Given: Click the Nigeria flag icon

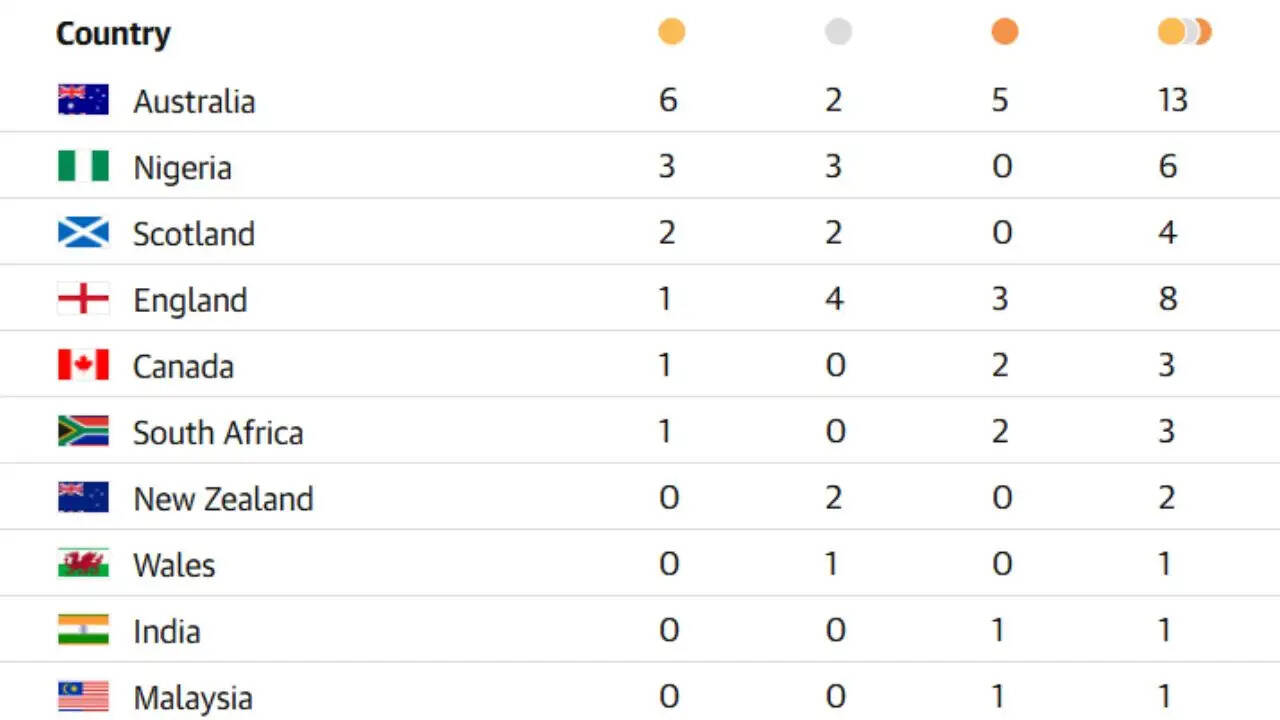Looking at the screenshot, I should click(83, 166).
